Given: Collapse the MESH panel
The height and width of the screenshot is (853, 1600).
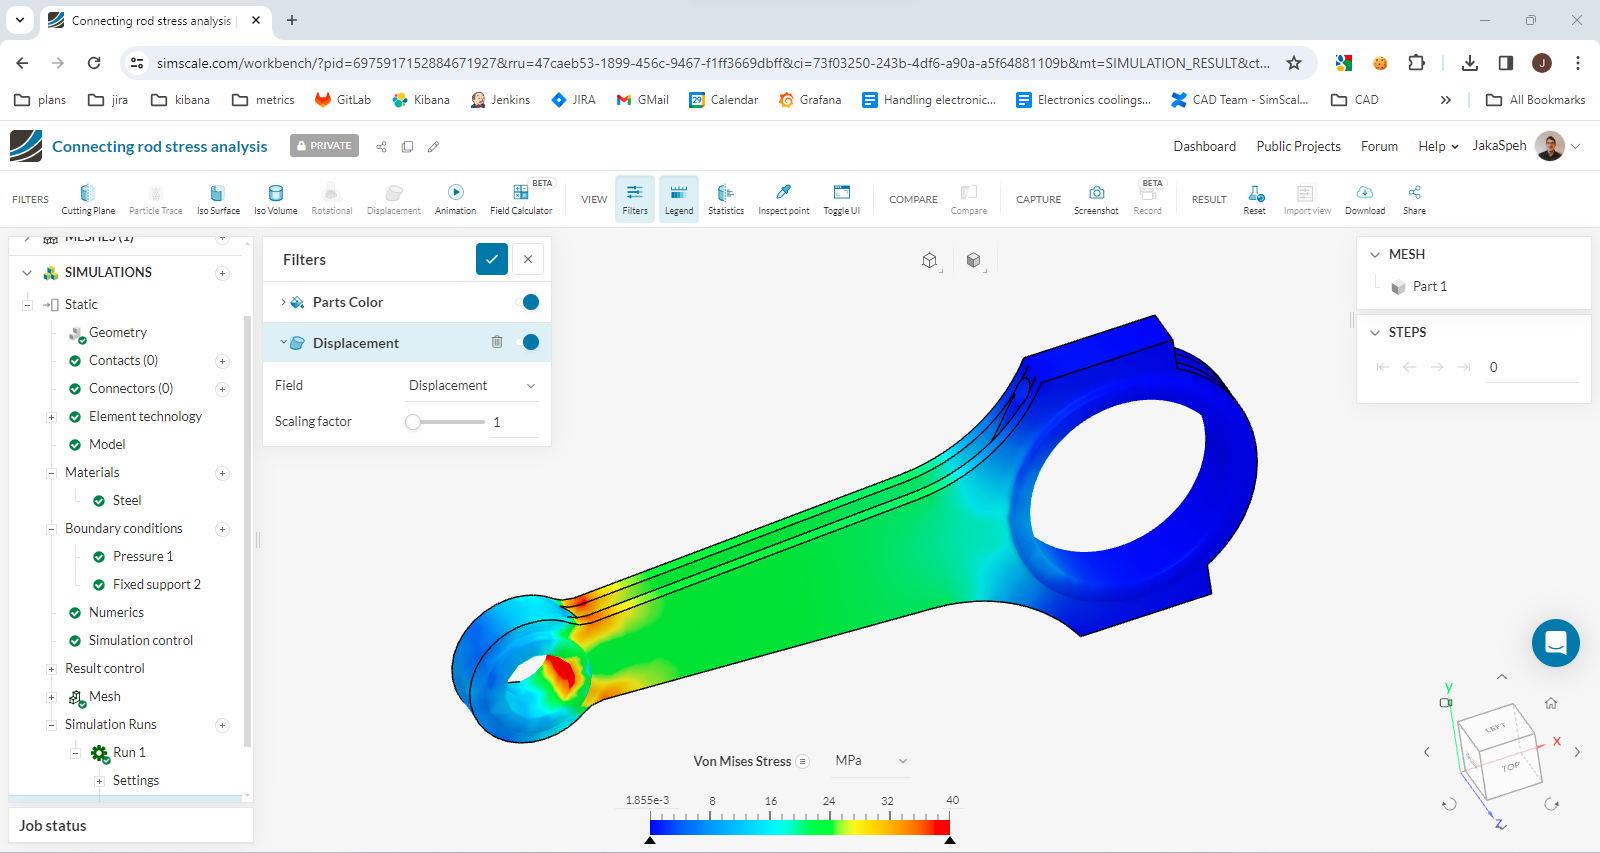Looking at the screenshot, I should [x=1375, y=255].
